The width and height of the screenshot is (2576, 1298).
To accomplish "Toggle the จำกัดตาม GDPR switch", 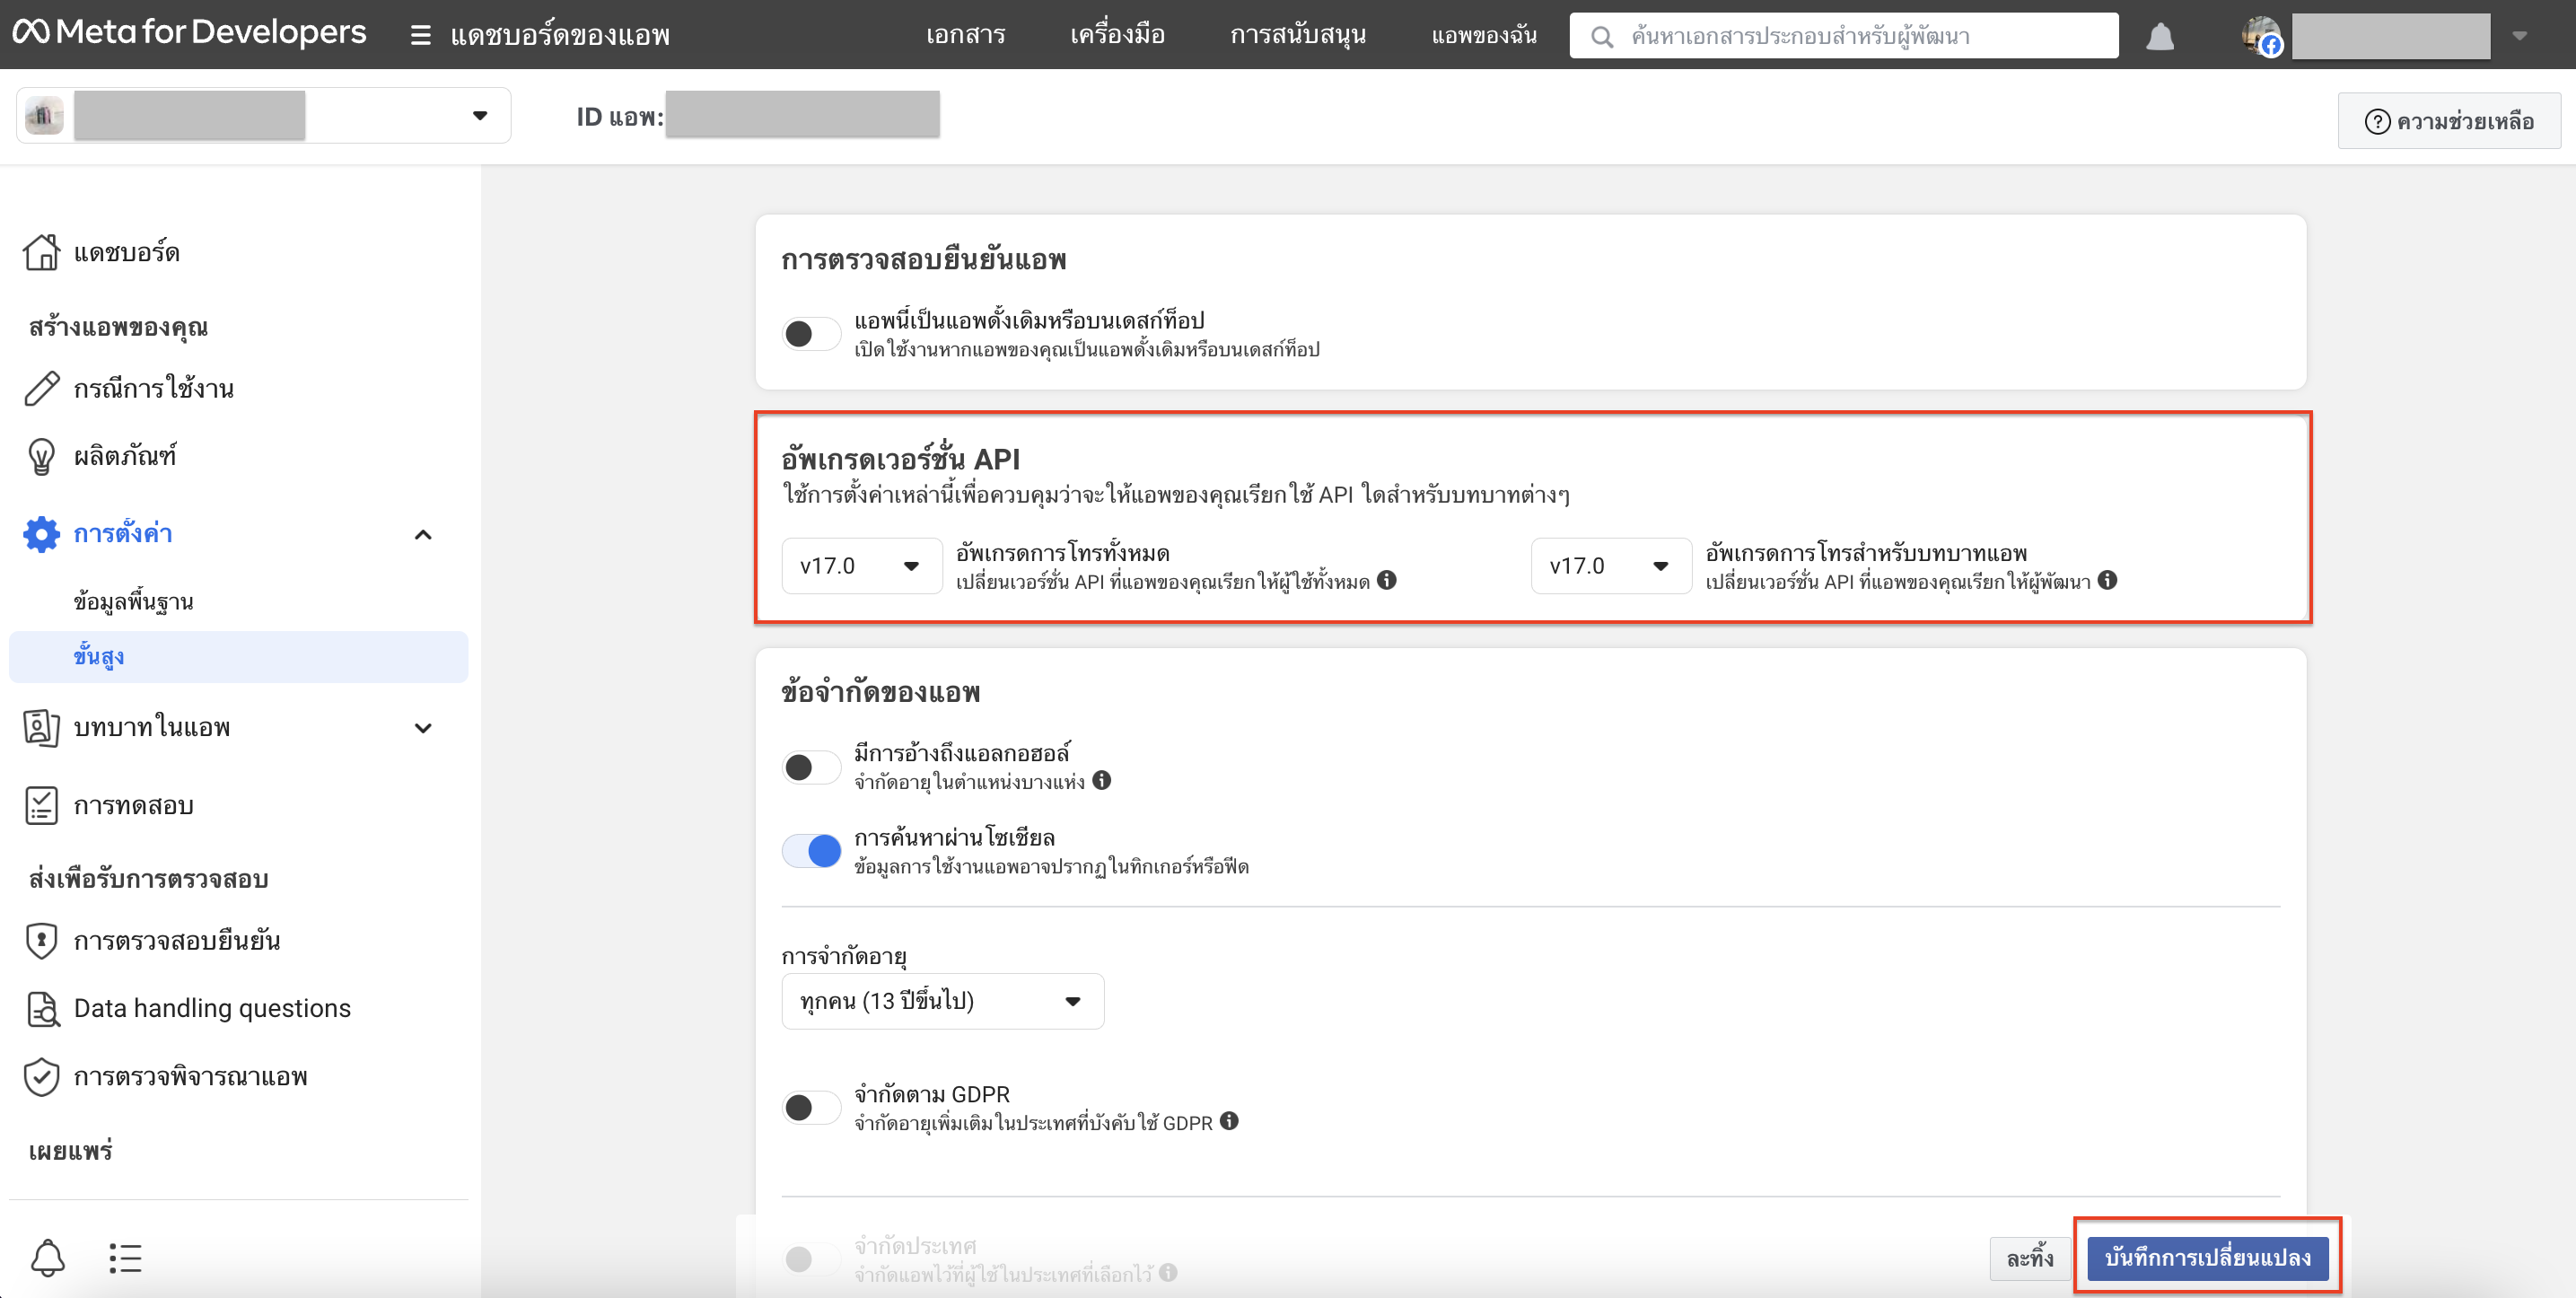I will click(811, 1107).
